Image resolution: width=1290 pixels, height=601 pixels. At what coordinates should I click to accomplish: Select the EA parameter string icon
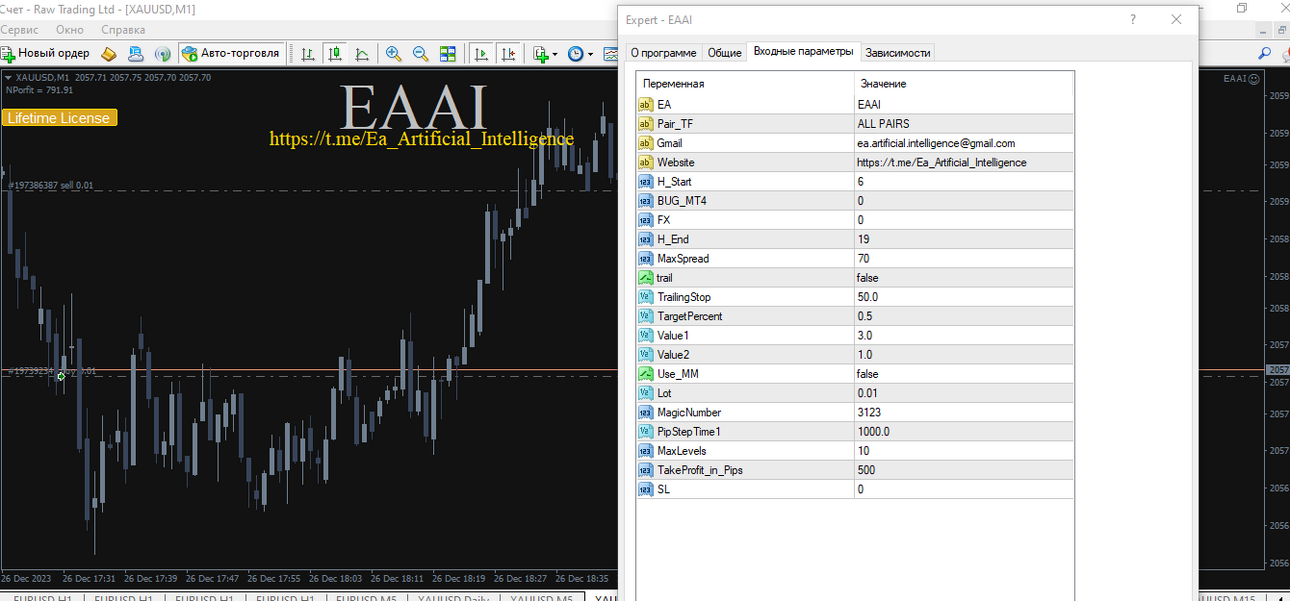coord(646,104)
